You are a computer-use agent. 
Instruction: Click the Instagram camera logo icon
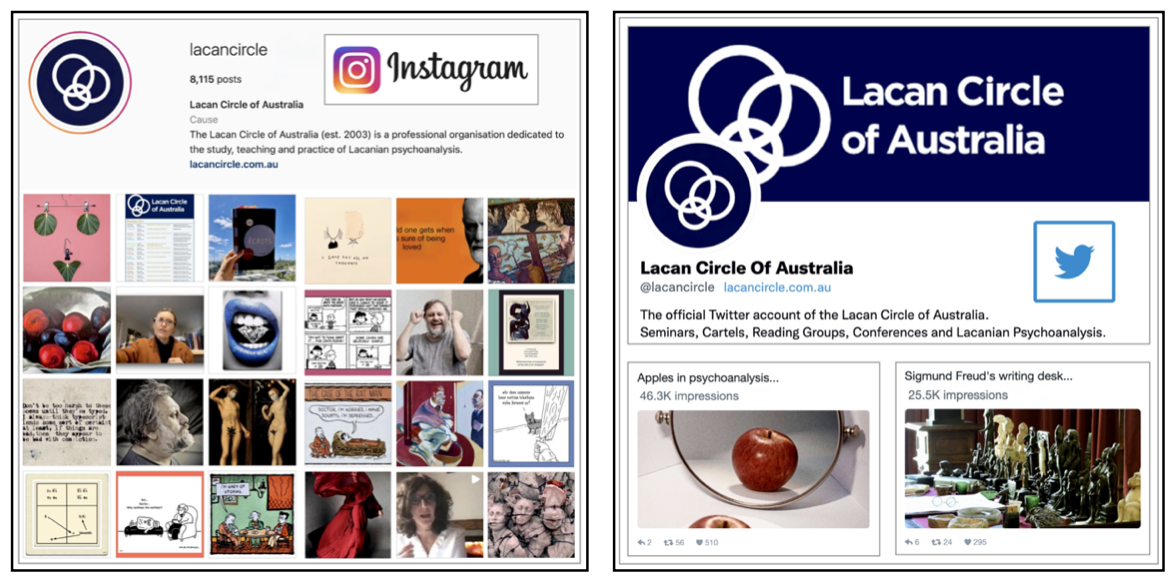coord(356,70)
